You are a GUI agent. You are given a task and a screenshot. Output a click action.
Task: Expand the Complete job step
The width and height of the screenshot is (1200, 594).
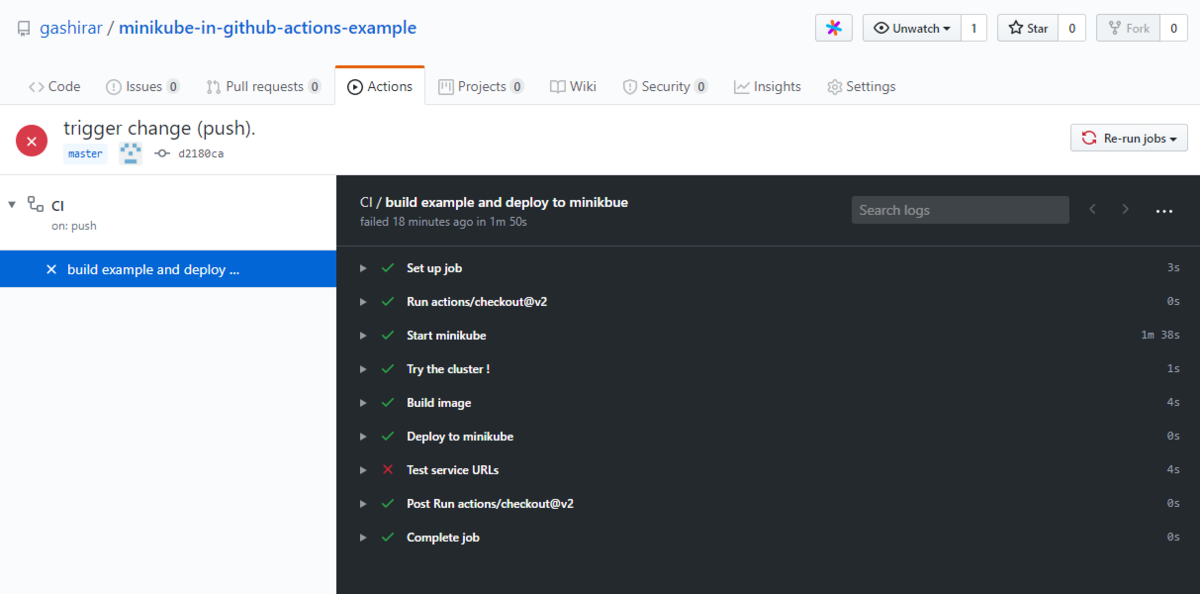pos(364,537)
